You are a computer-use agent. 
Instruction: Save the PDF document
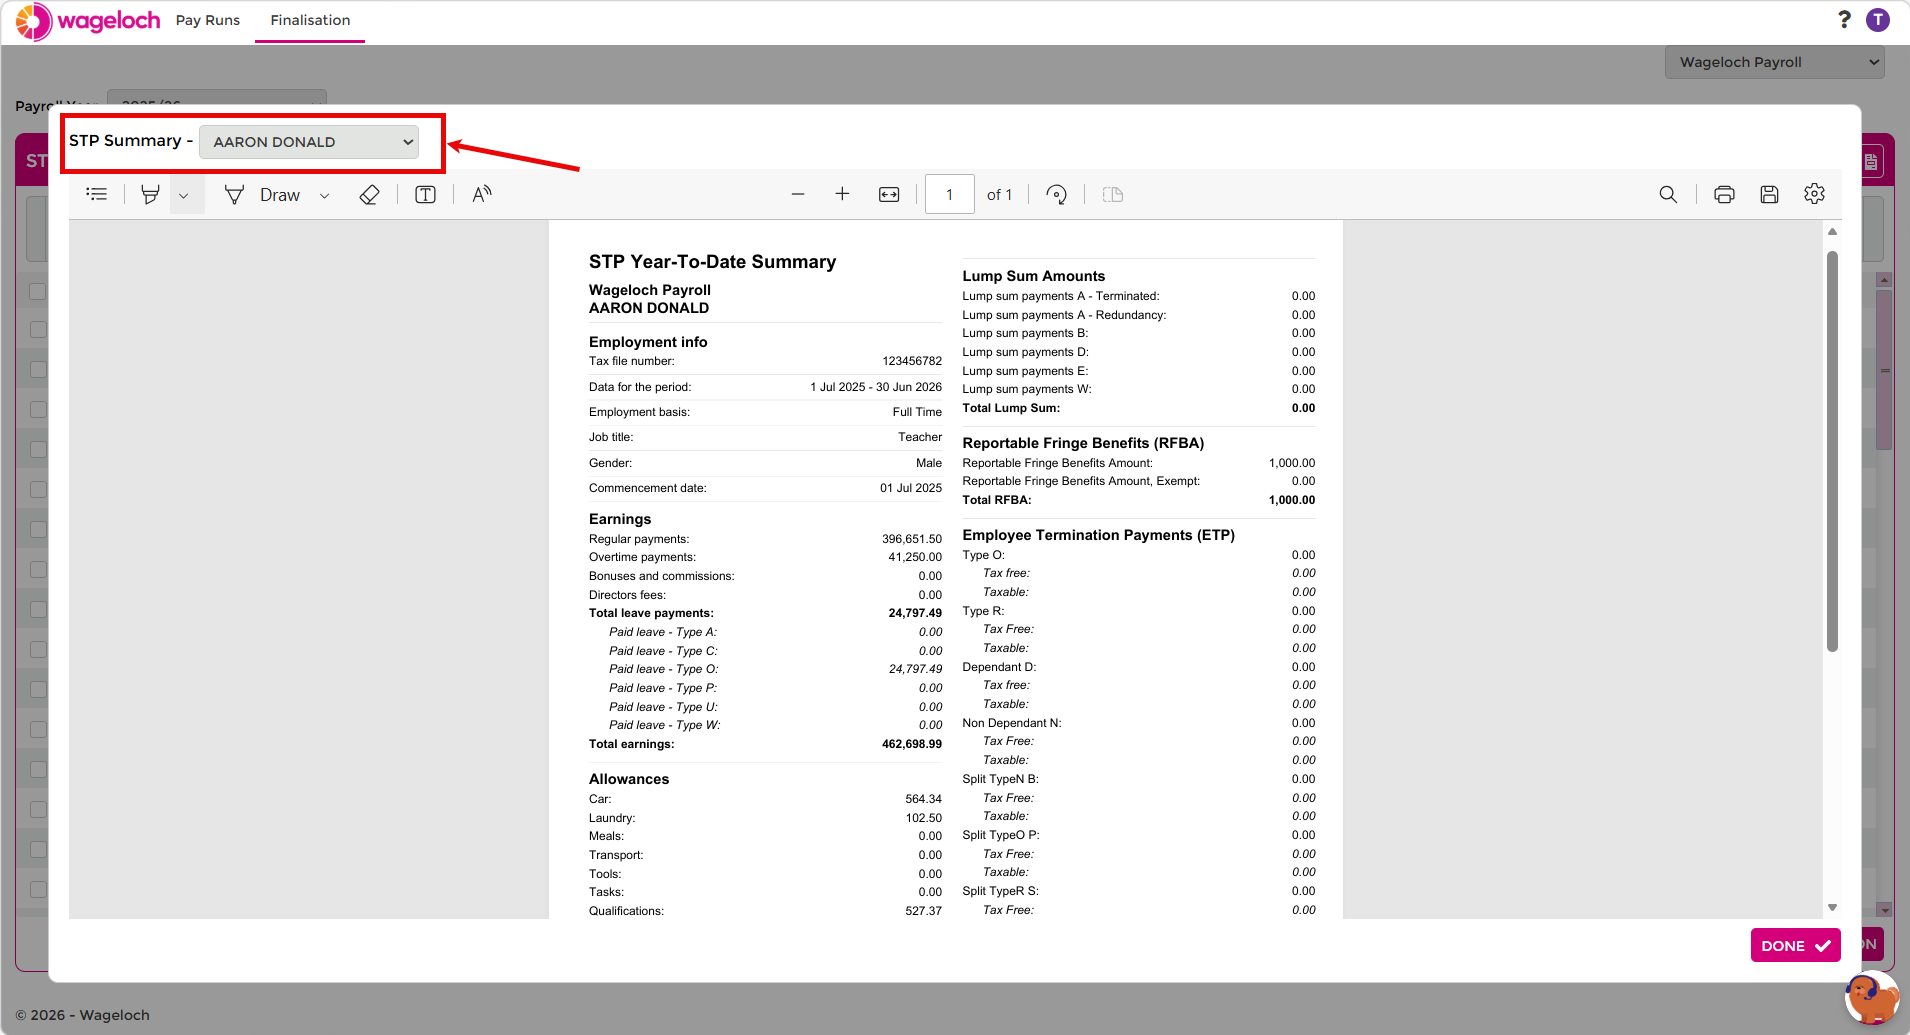1769,194
